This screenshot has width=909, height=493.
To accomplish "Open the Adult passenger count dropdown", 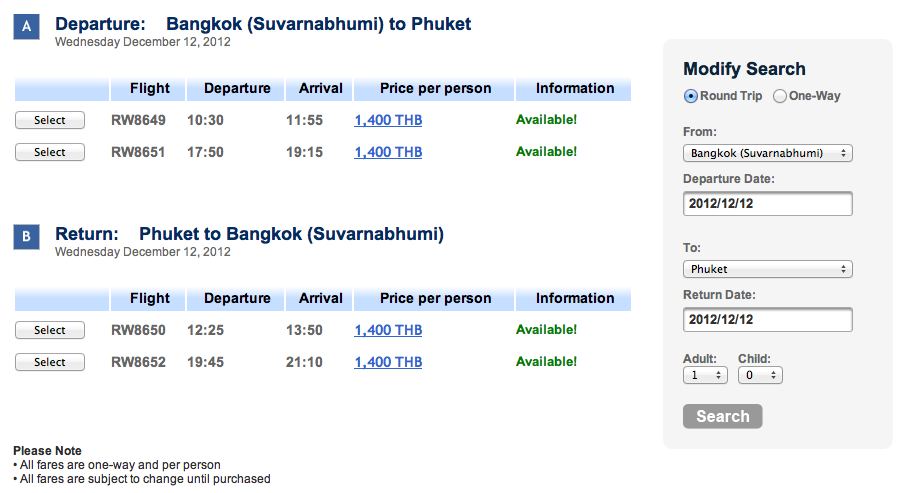I will click(x=705, y=375).
